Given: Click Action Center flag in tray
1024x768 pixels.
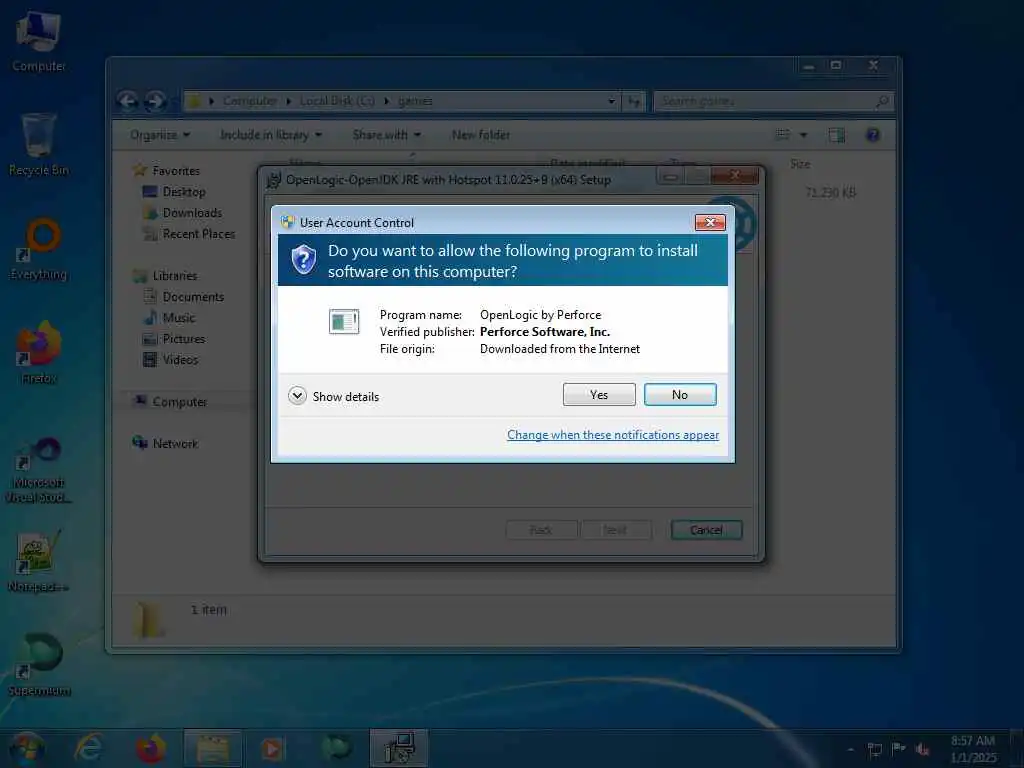Looking at the screenshot, I should pos(899,749).
